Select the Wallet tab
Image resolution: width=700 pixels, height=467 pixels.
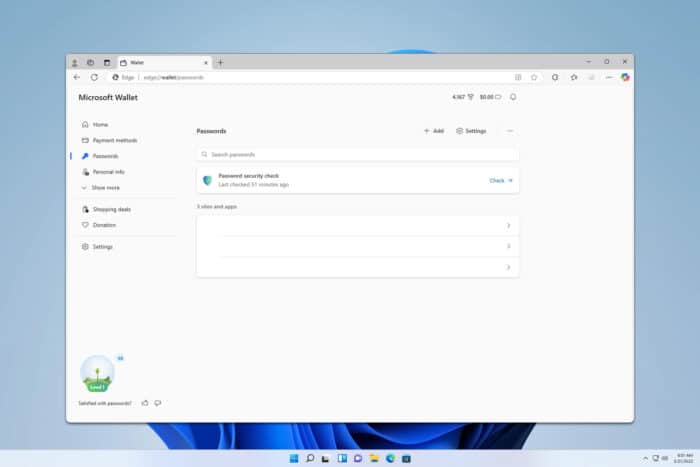coord(165,63)
